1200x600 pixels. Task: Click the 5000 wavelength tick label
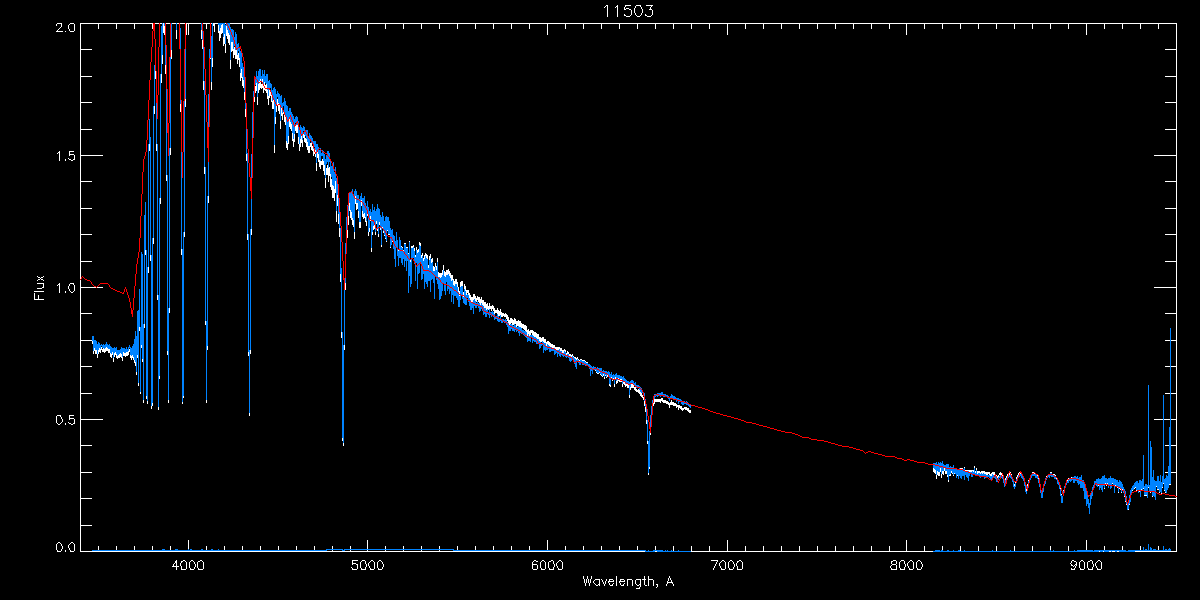click(368, 565)
